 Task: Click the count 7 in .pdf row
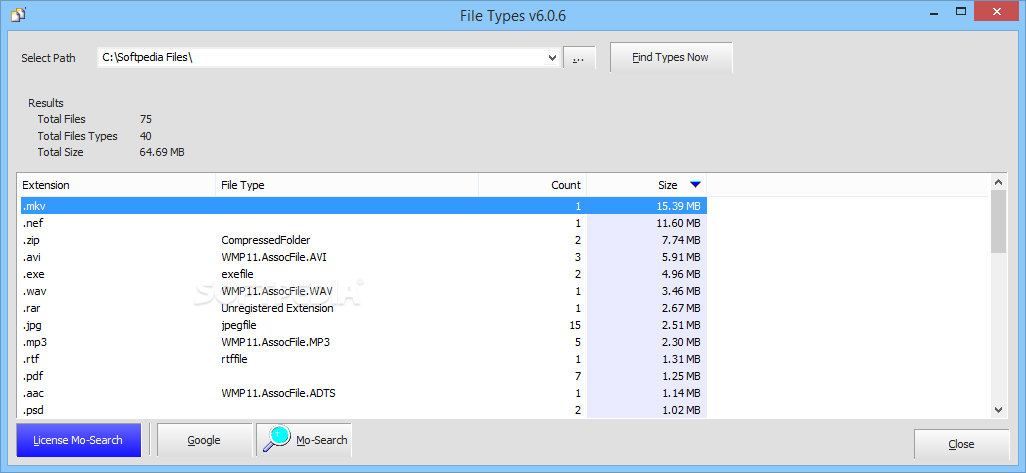(x=578, y=376)
